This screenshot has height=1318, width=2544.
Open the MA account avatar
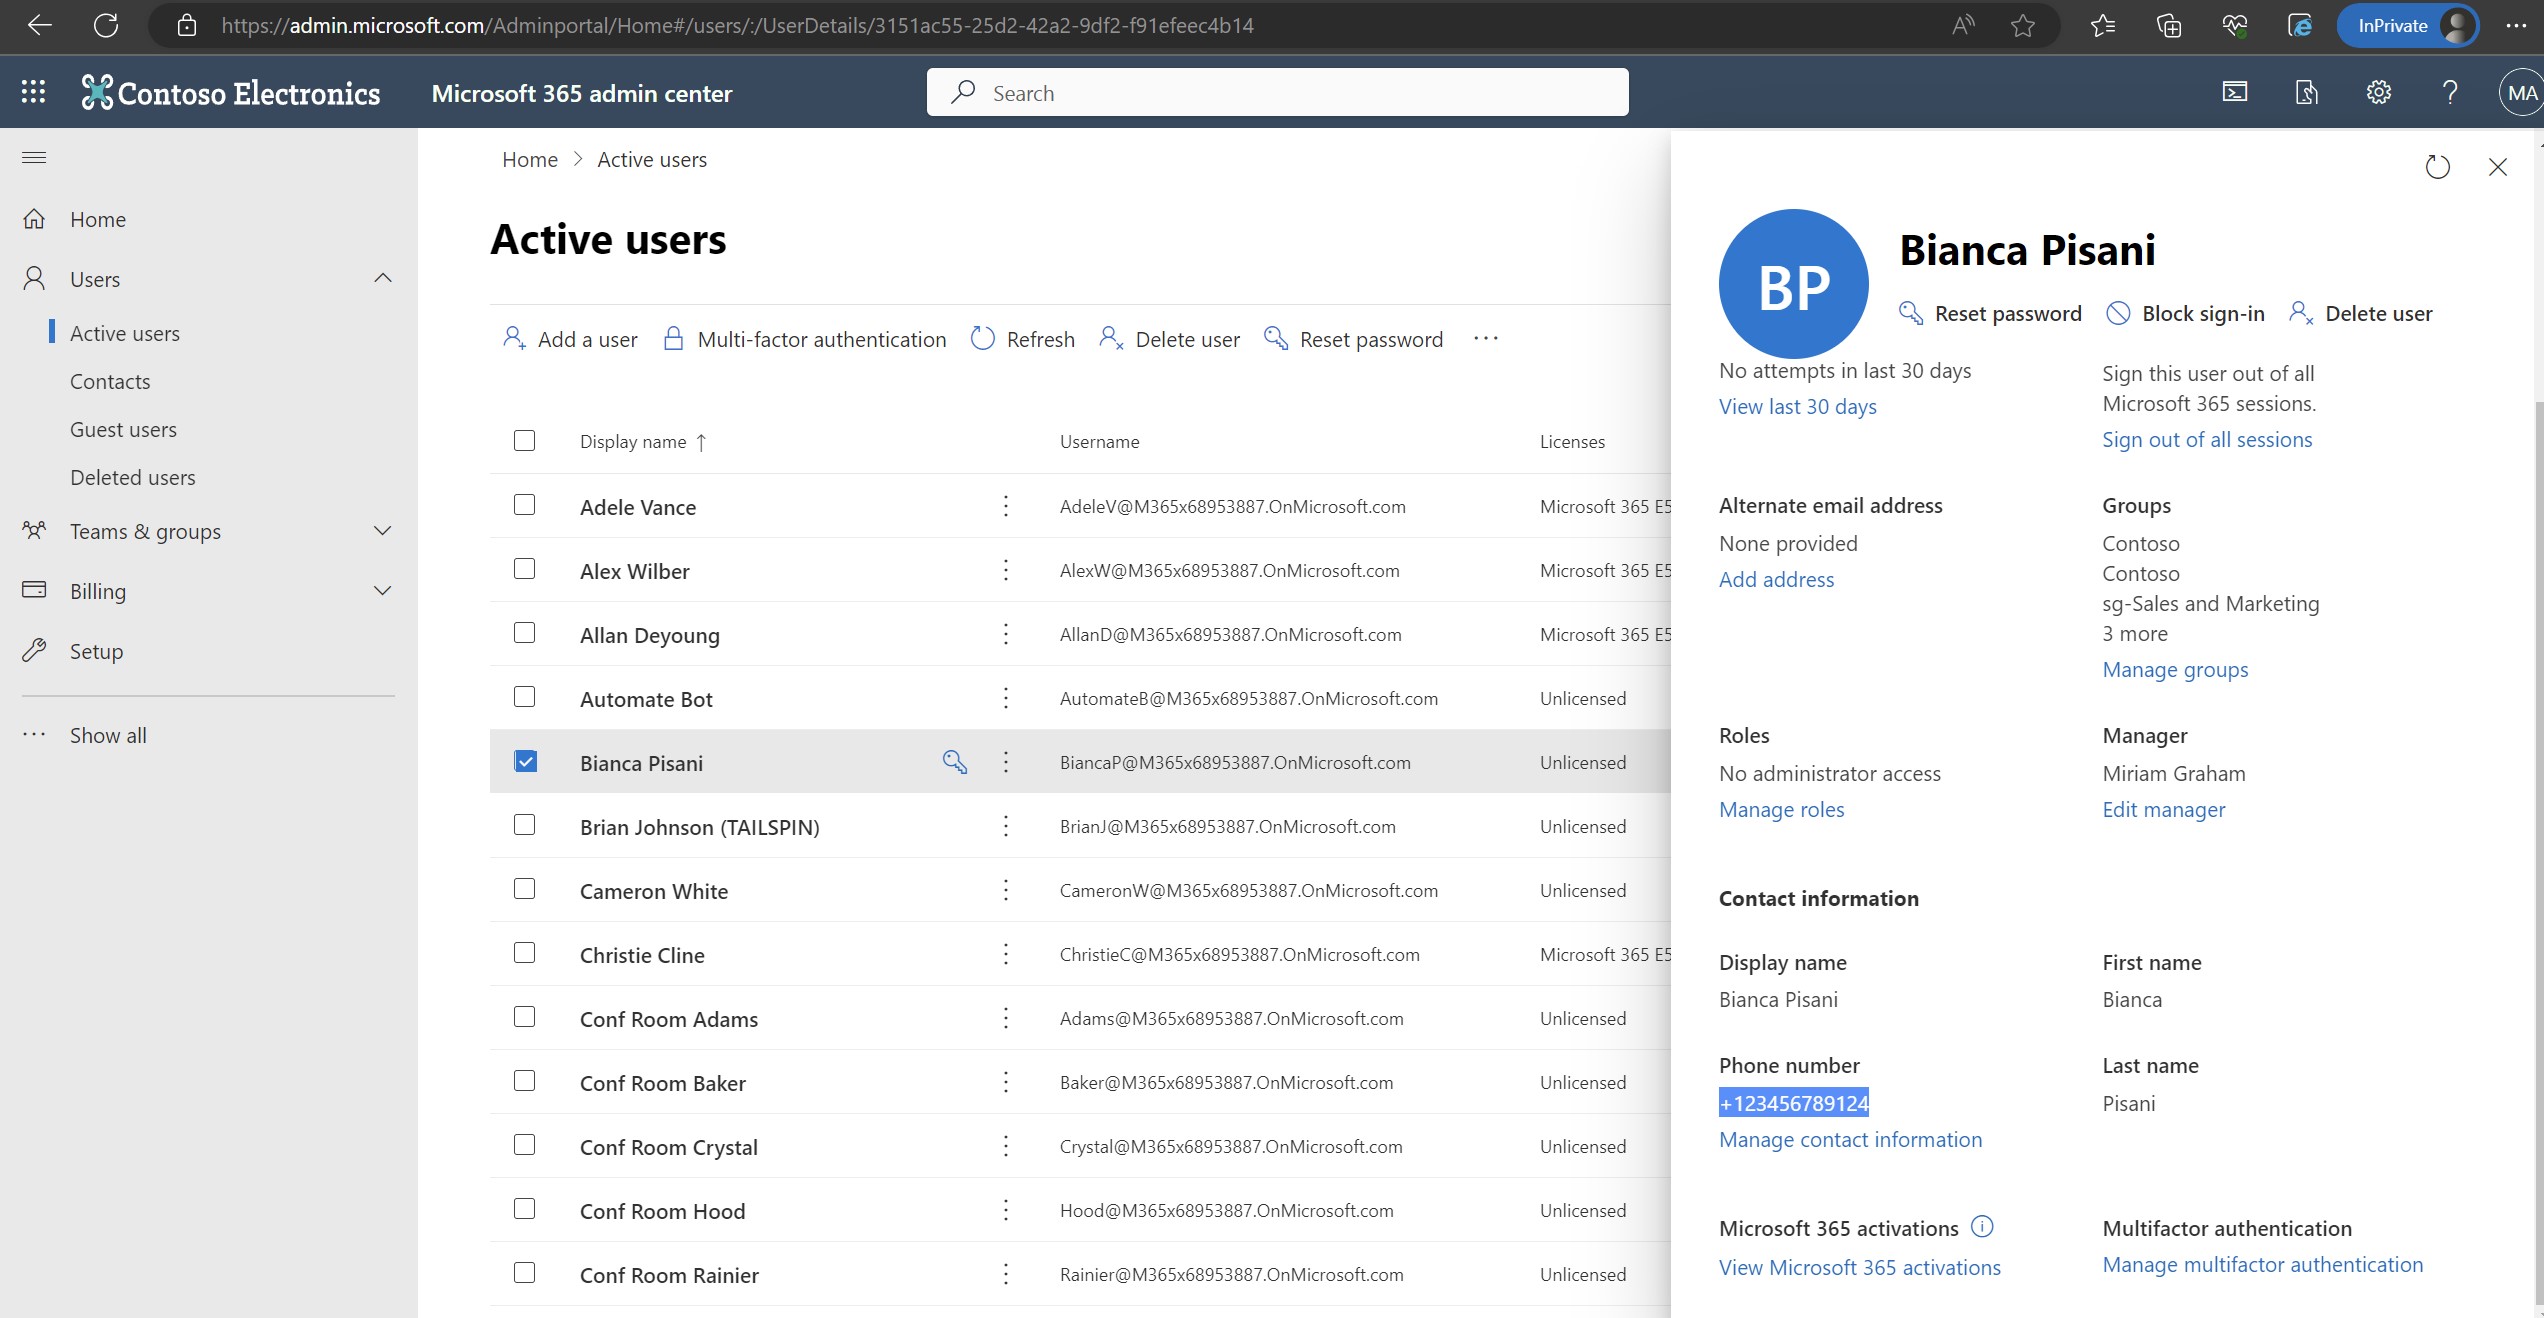coord(2520,93)
